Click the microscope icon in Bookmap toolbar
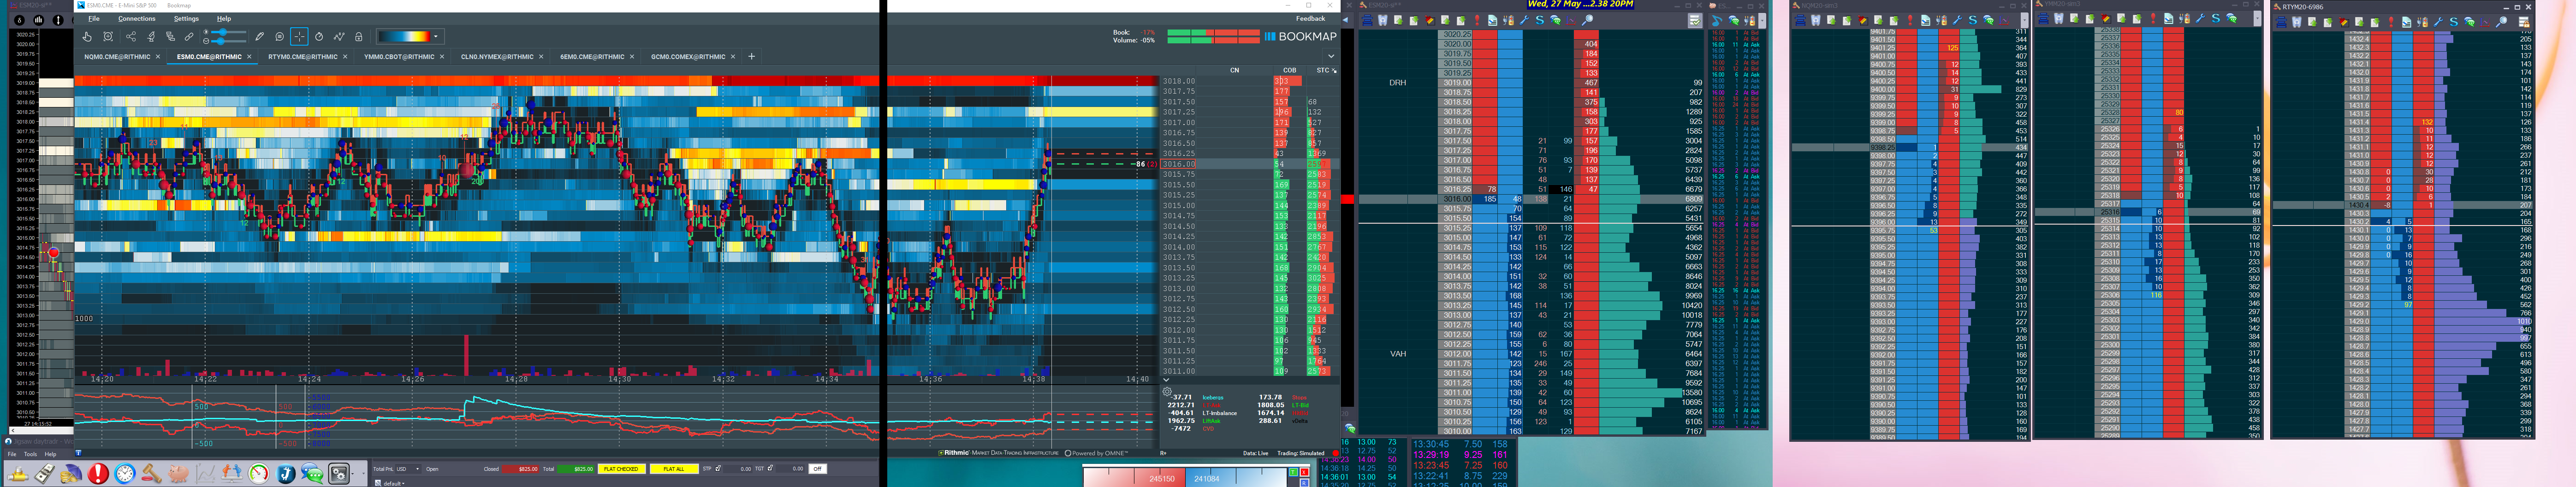This screenshot has height=487, width=2576. [x=151, y=37]
